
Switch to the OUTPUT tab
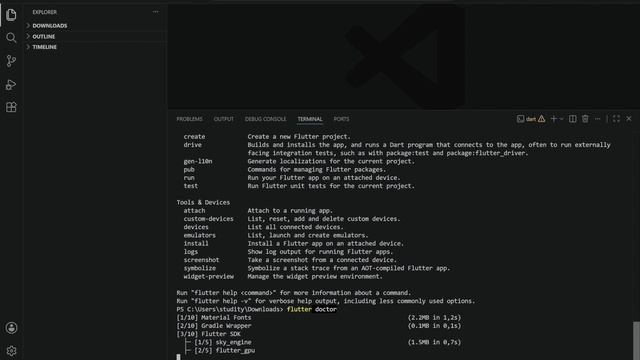coord(224,119)
